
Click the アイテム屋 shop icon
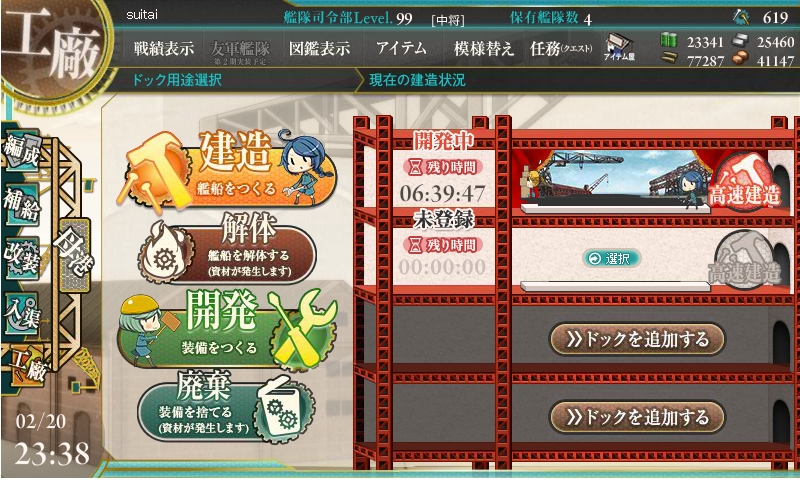pyautogui.click(x=619, y=48)
